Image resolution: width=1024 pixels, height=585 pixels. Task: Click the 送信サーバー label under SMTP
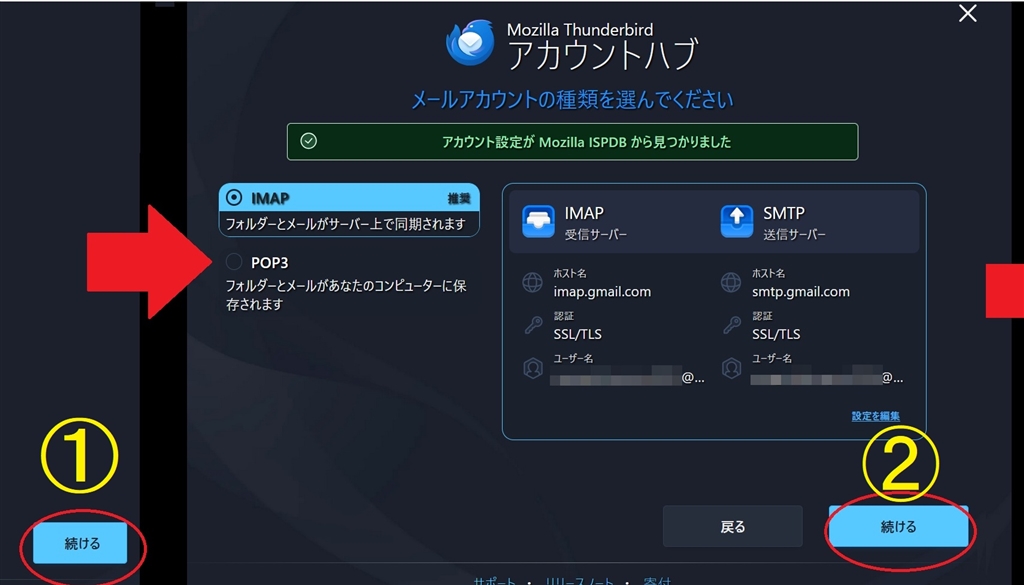pos(794,234)
